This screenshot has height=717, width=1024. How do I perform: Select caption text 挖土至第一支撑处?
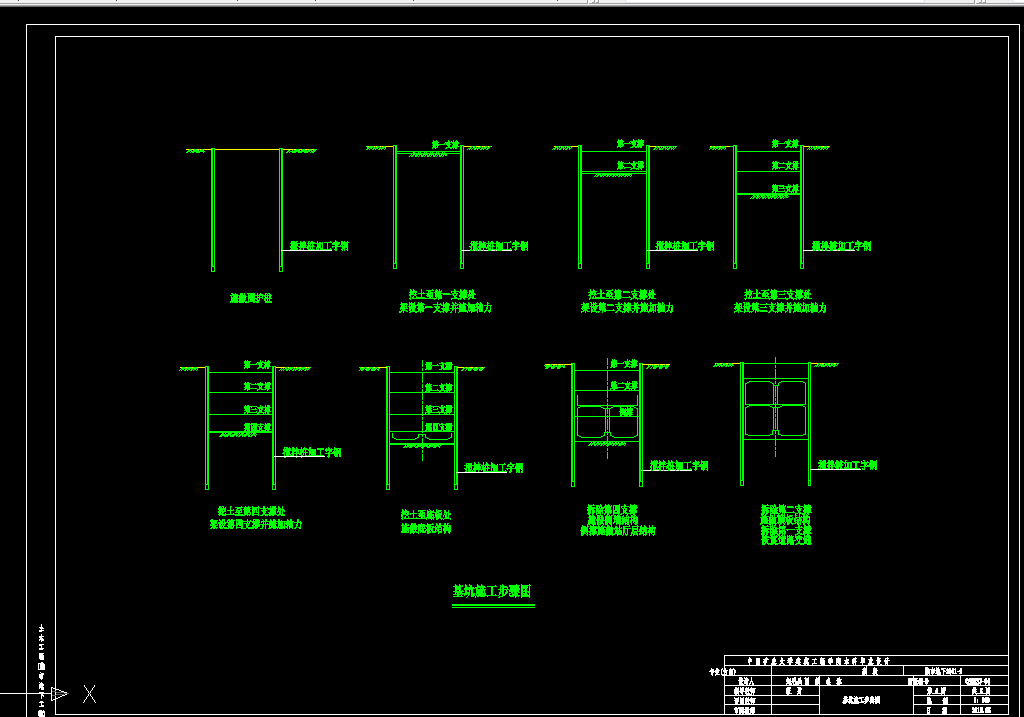coord(442,295)
